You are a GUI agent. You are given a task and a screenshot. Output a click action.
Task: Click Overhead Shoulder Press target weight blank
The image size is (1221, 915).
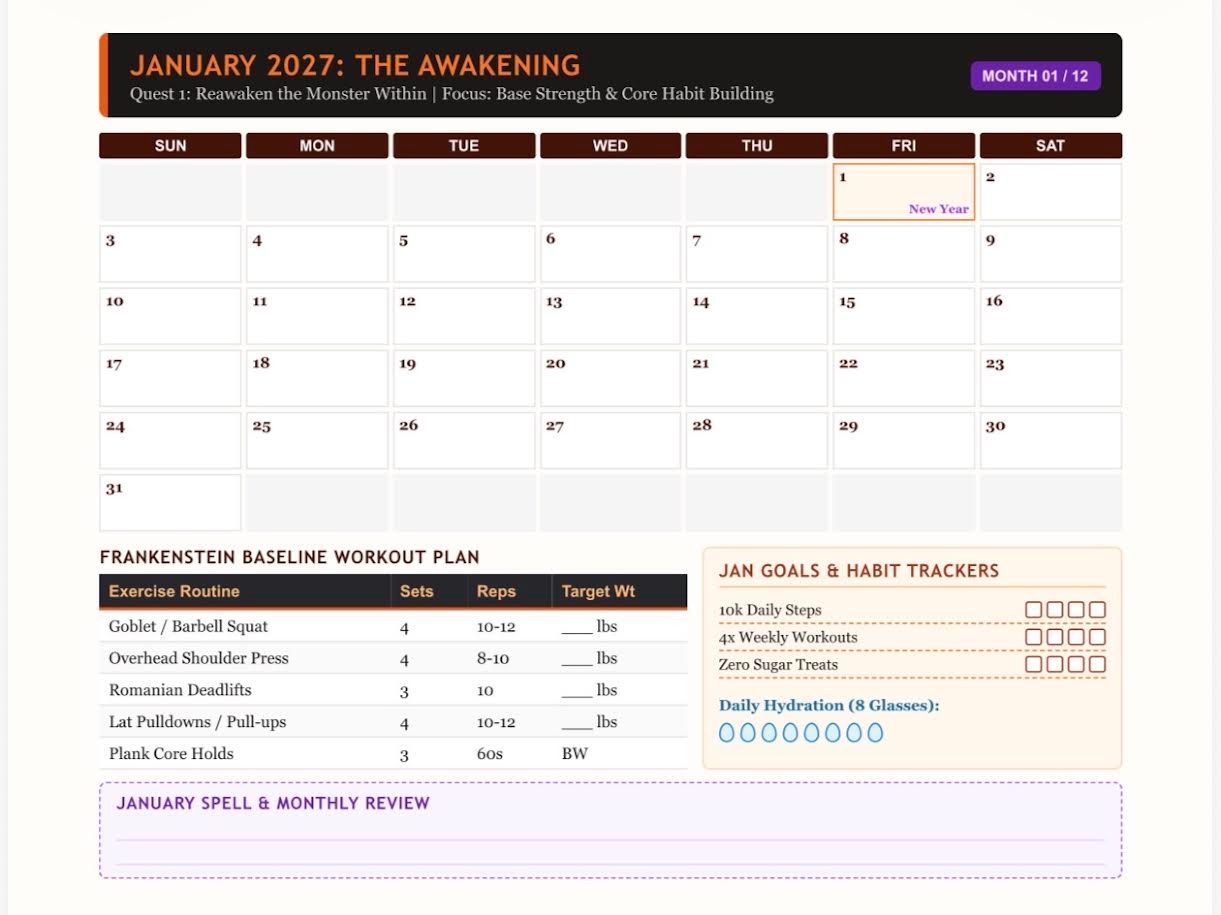(577, 661)
